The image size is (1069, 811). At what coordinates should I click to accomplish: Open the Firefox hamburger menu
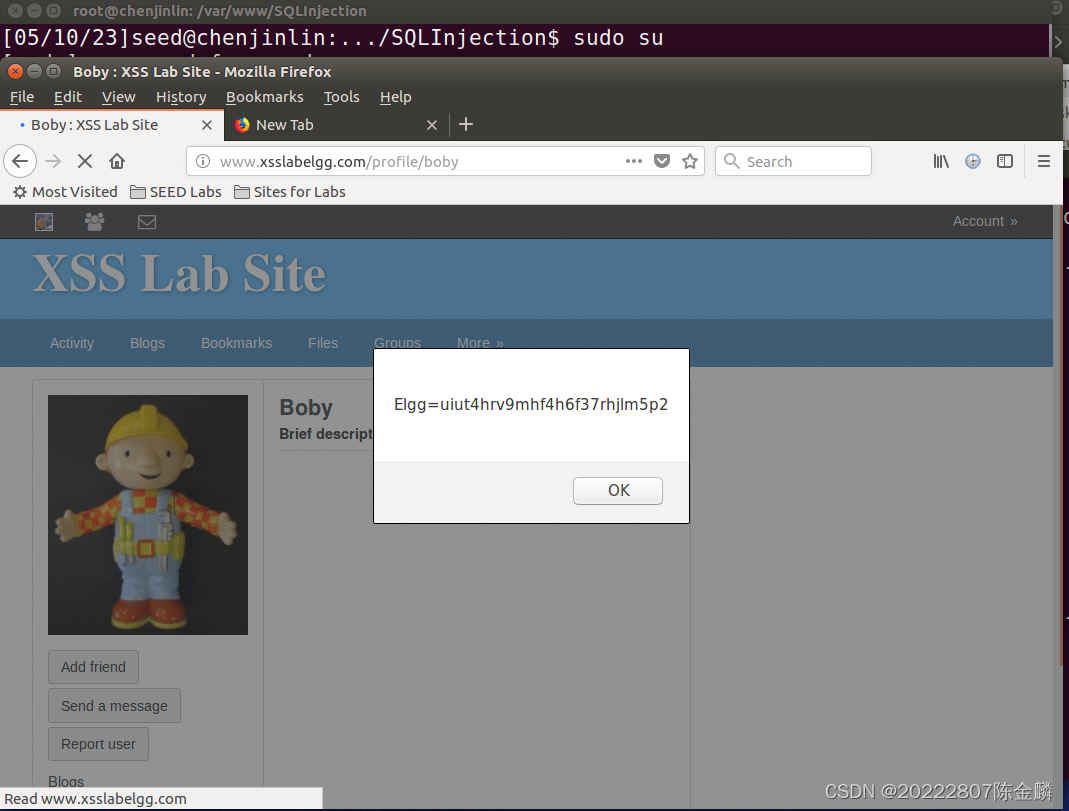pyautogui.click(x=1044, y=162)
